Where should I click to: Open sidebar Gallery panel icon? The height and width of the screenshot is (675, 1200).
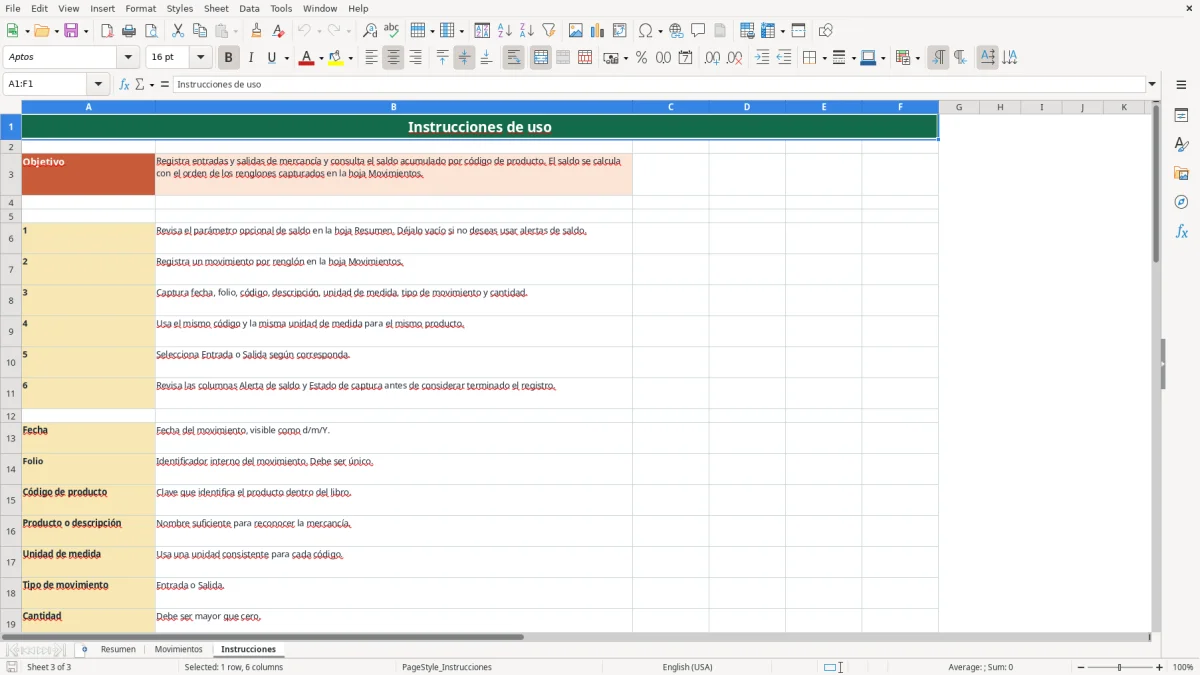(1181, 174)
